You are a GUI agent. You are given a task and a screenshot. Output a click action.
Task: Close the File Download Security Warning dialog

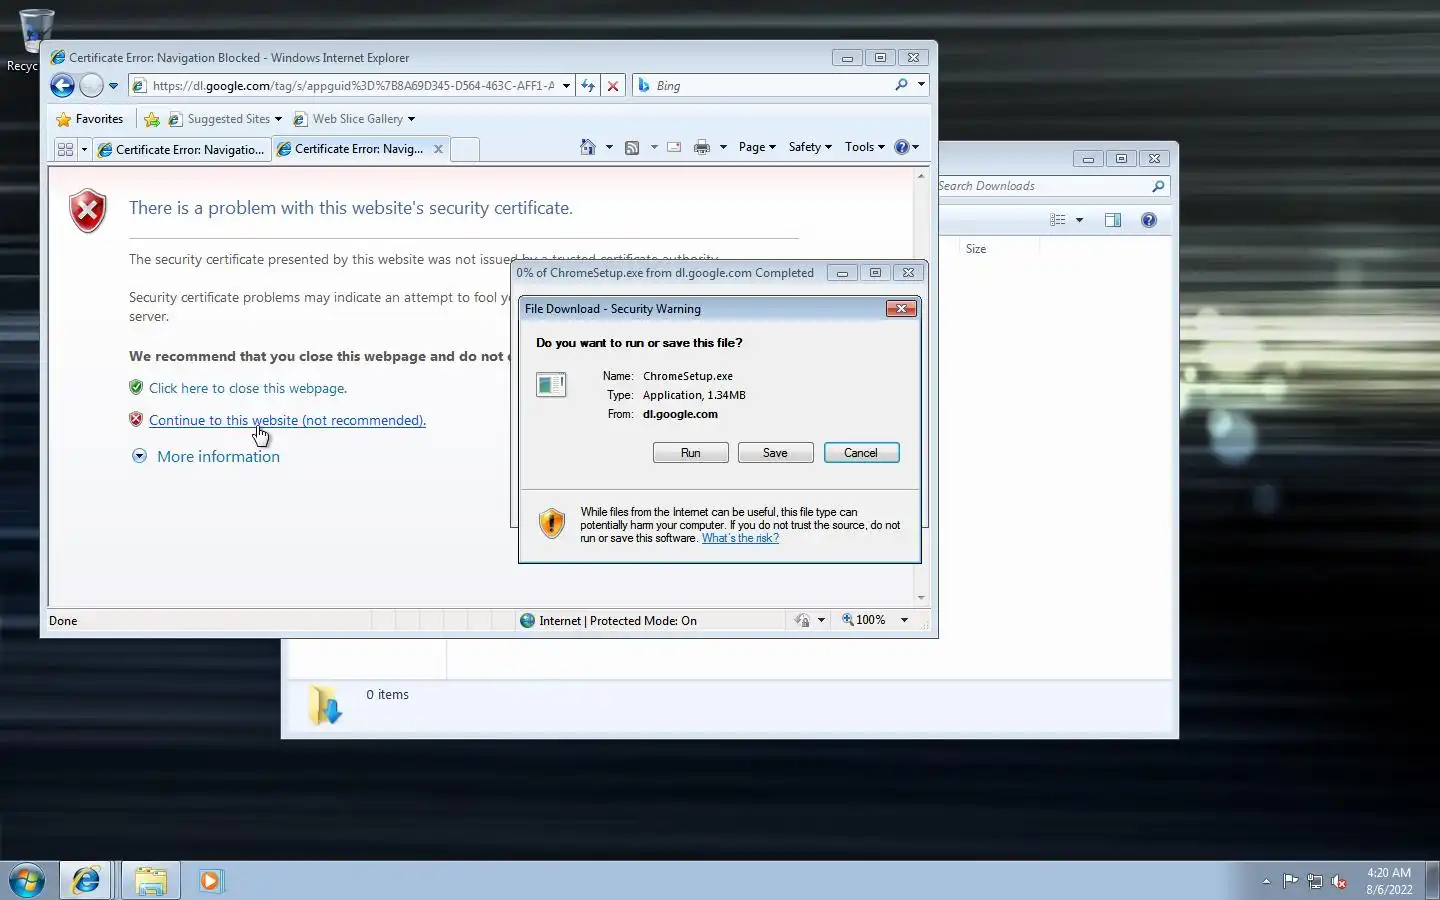[x=901, y=308]
